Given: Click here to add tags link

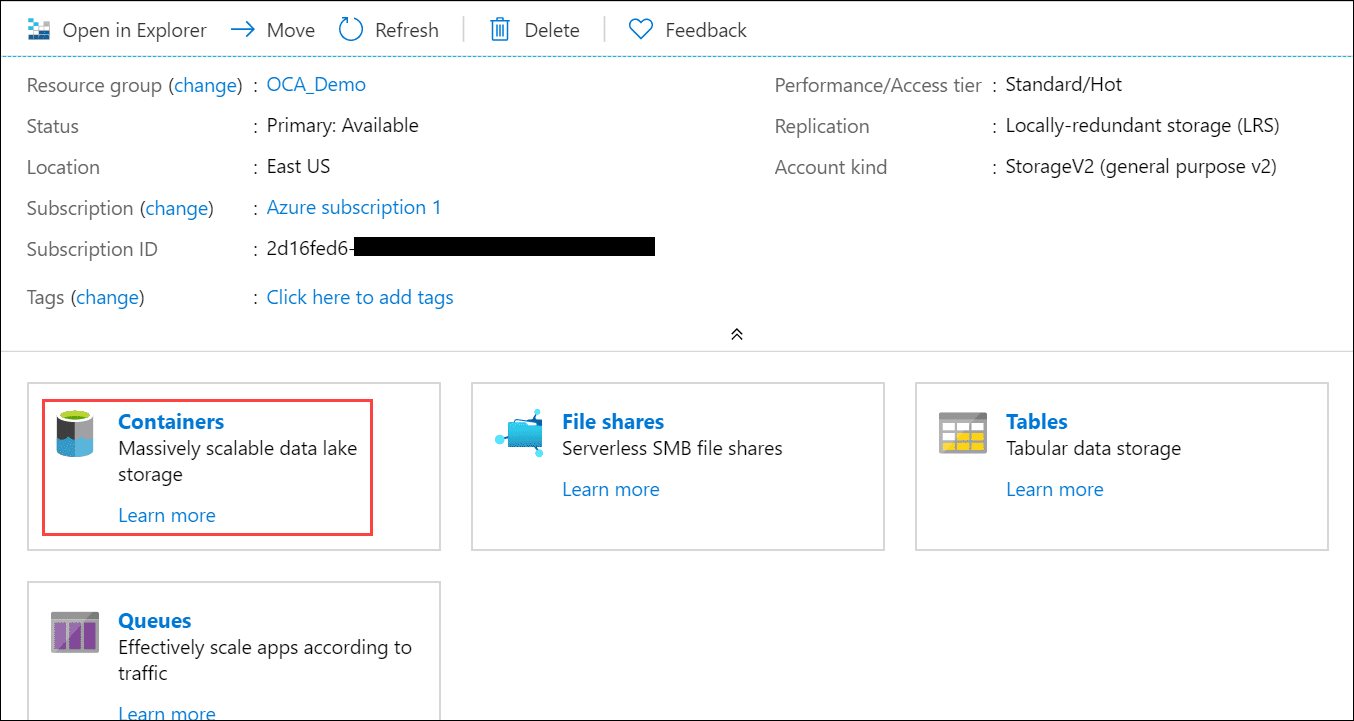Looking at the screenshot, I should click(x=360, y=298).
